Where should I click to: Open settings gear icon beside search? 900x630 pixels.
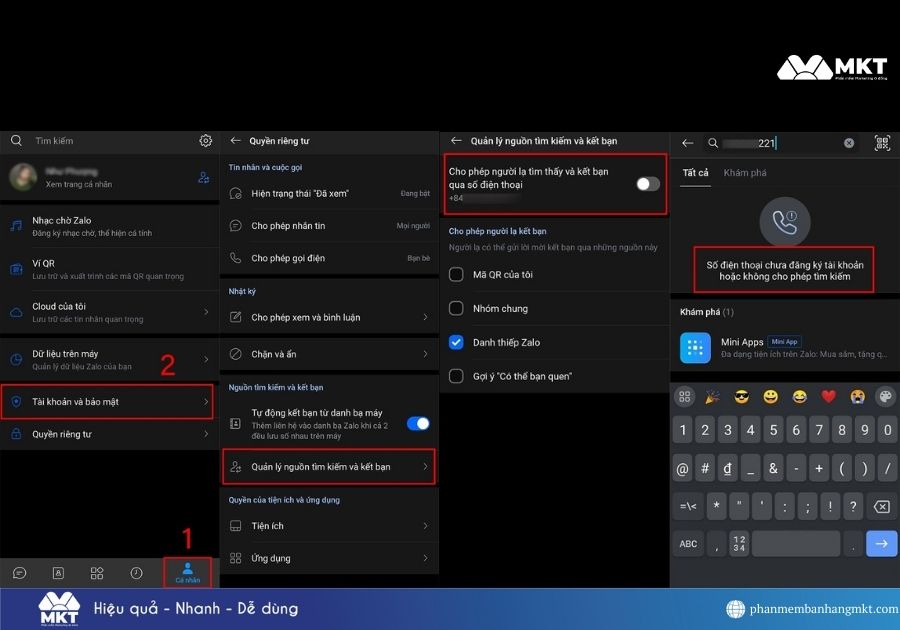[206, 141]
